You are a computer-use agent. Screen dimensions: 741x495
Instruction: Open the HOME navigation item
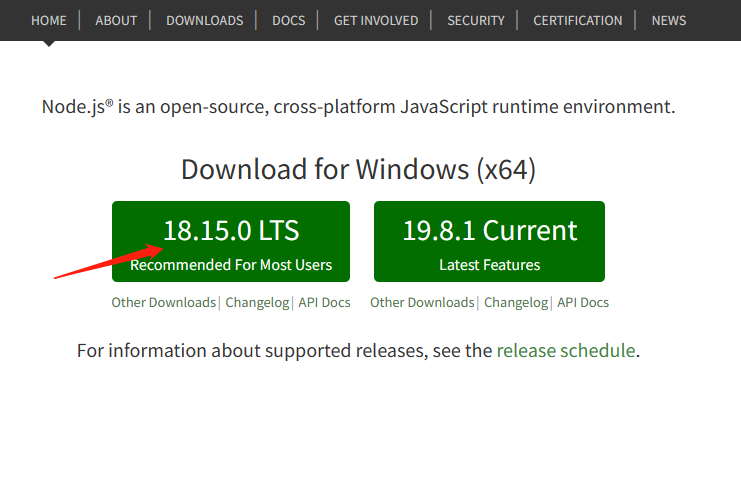click(x=49, y=21)
